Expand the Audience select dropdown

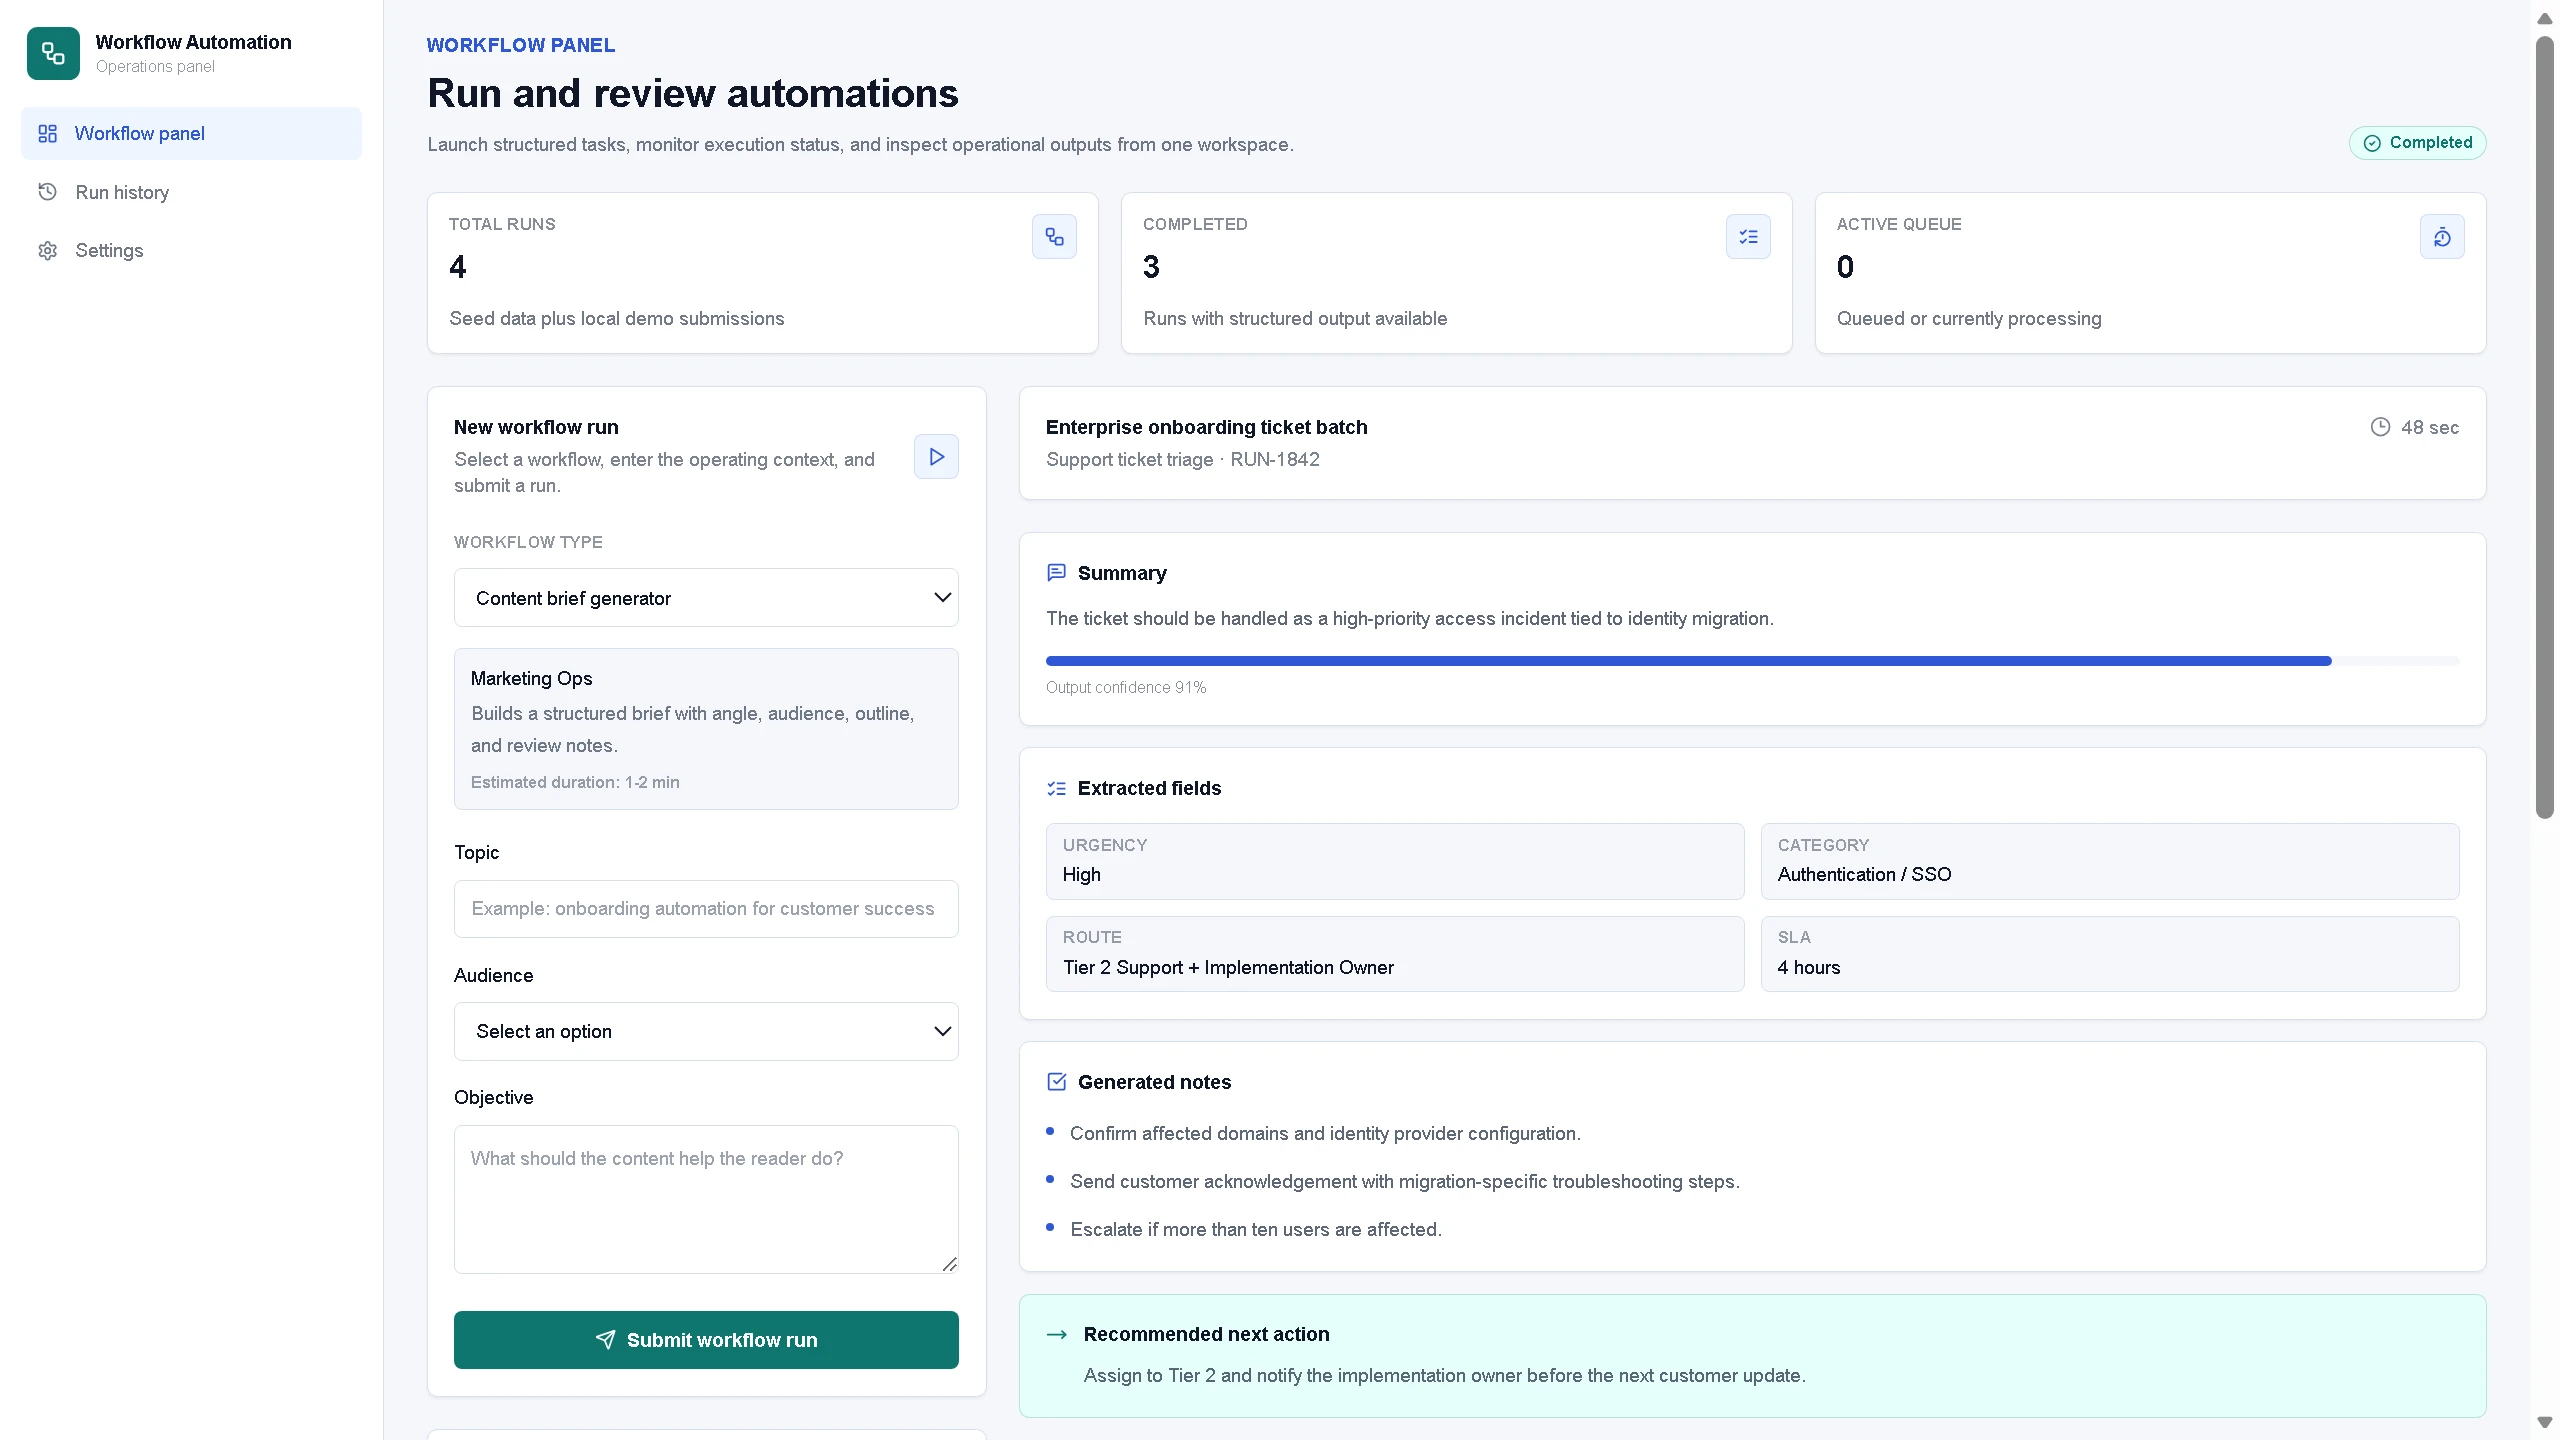pos(706,1032)
